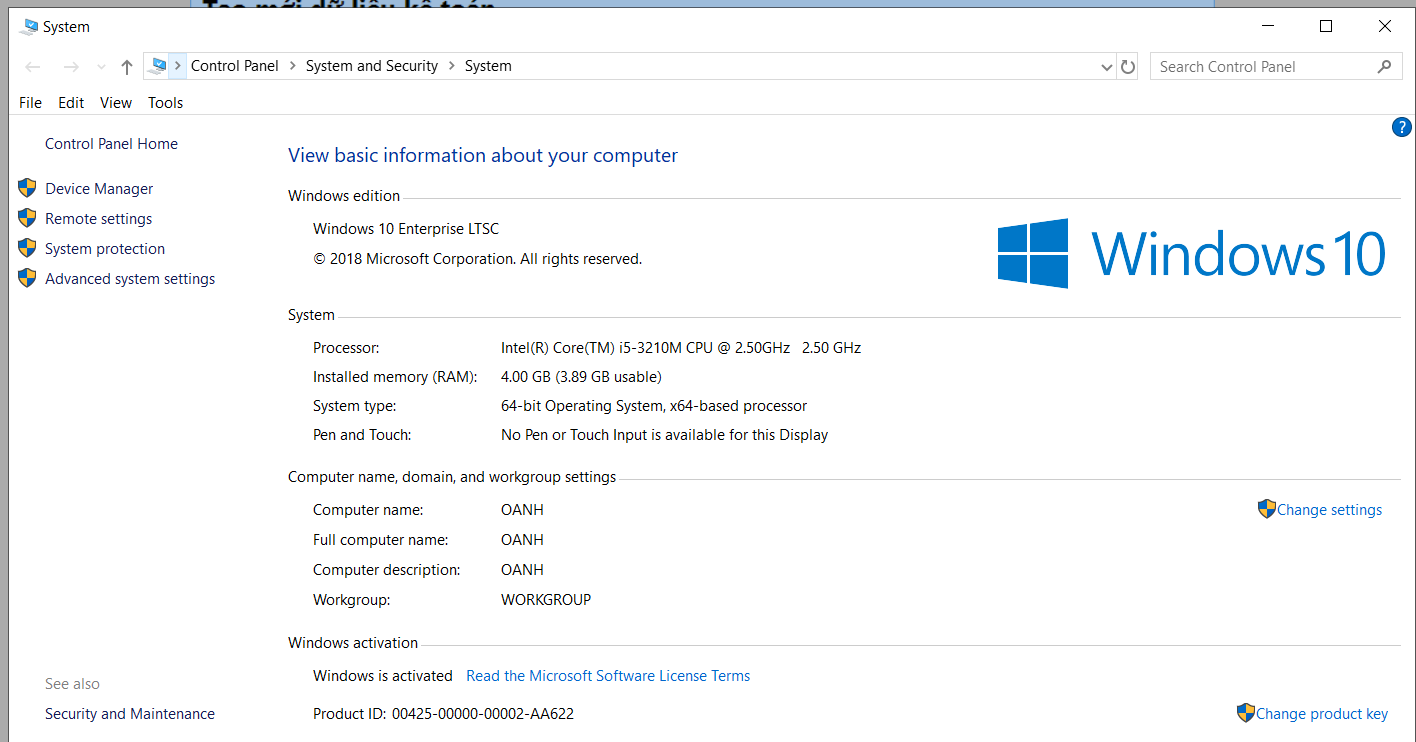Click the computer icon in address bar

157,66
